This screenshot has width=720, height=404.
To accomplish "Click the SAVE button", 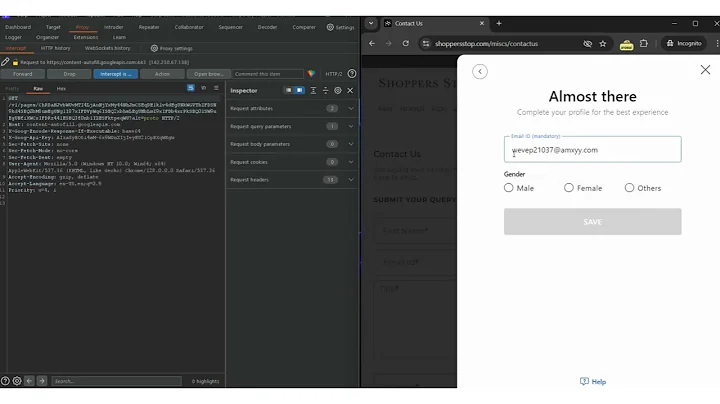I will point(592,222).
